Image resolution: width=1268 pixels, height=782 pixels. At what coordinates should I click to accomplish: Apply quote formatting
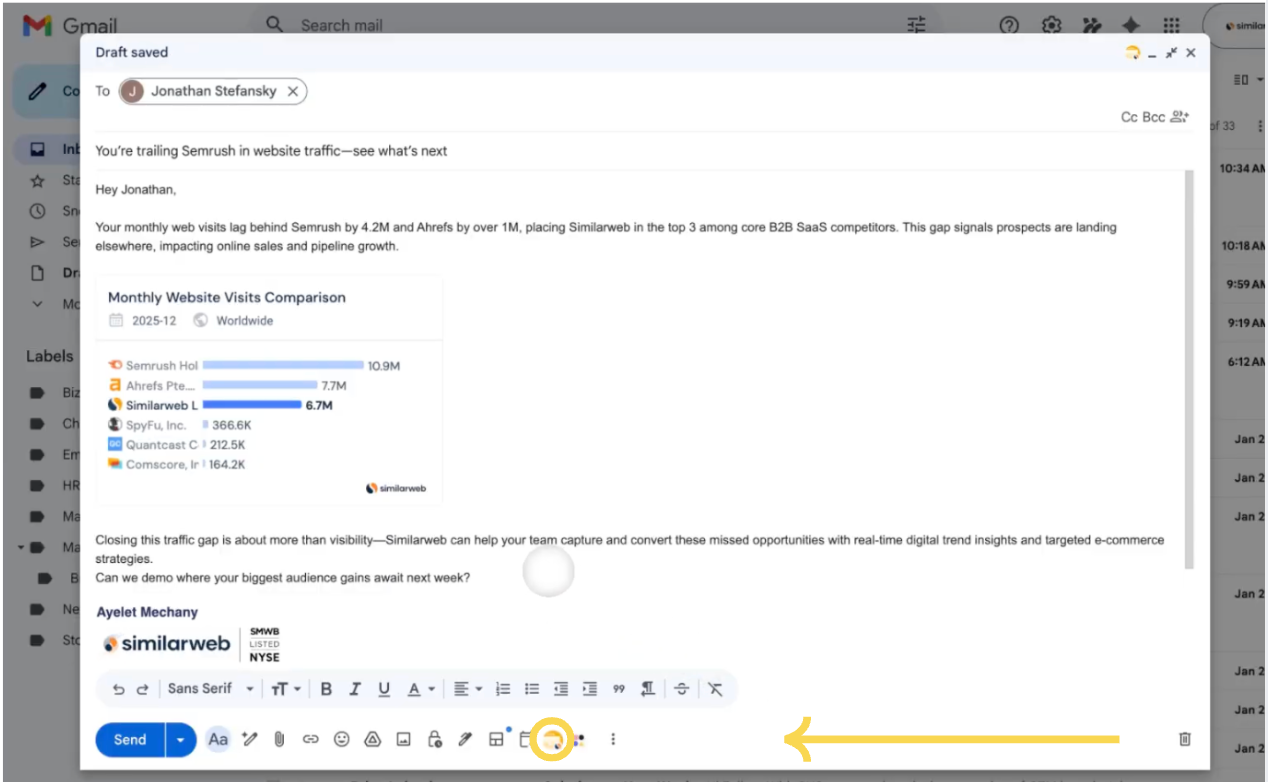619,689
